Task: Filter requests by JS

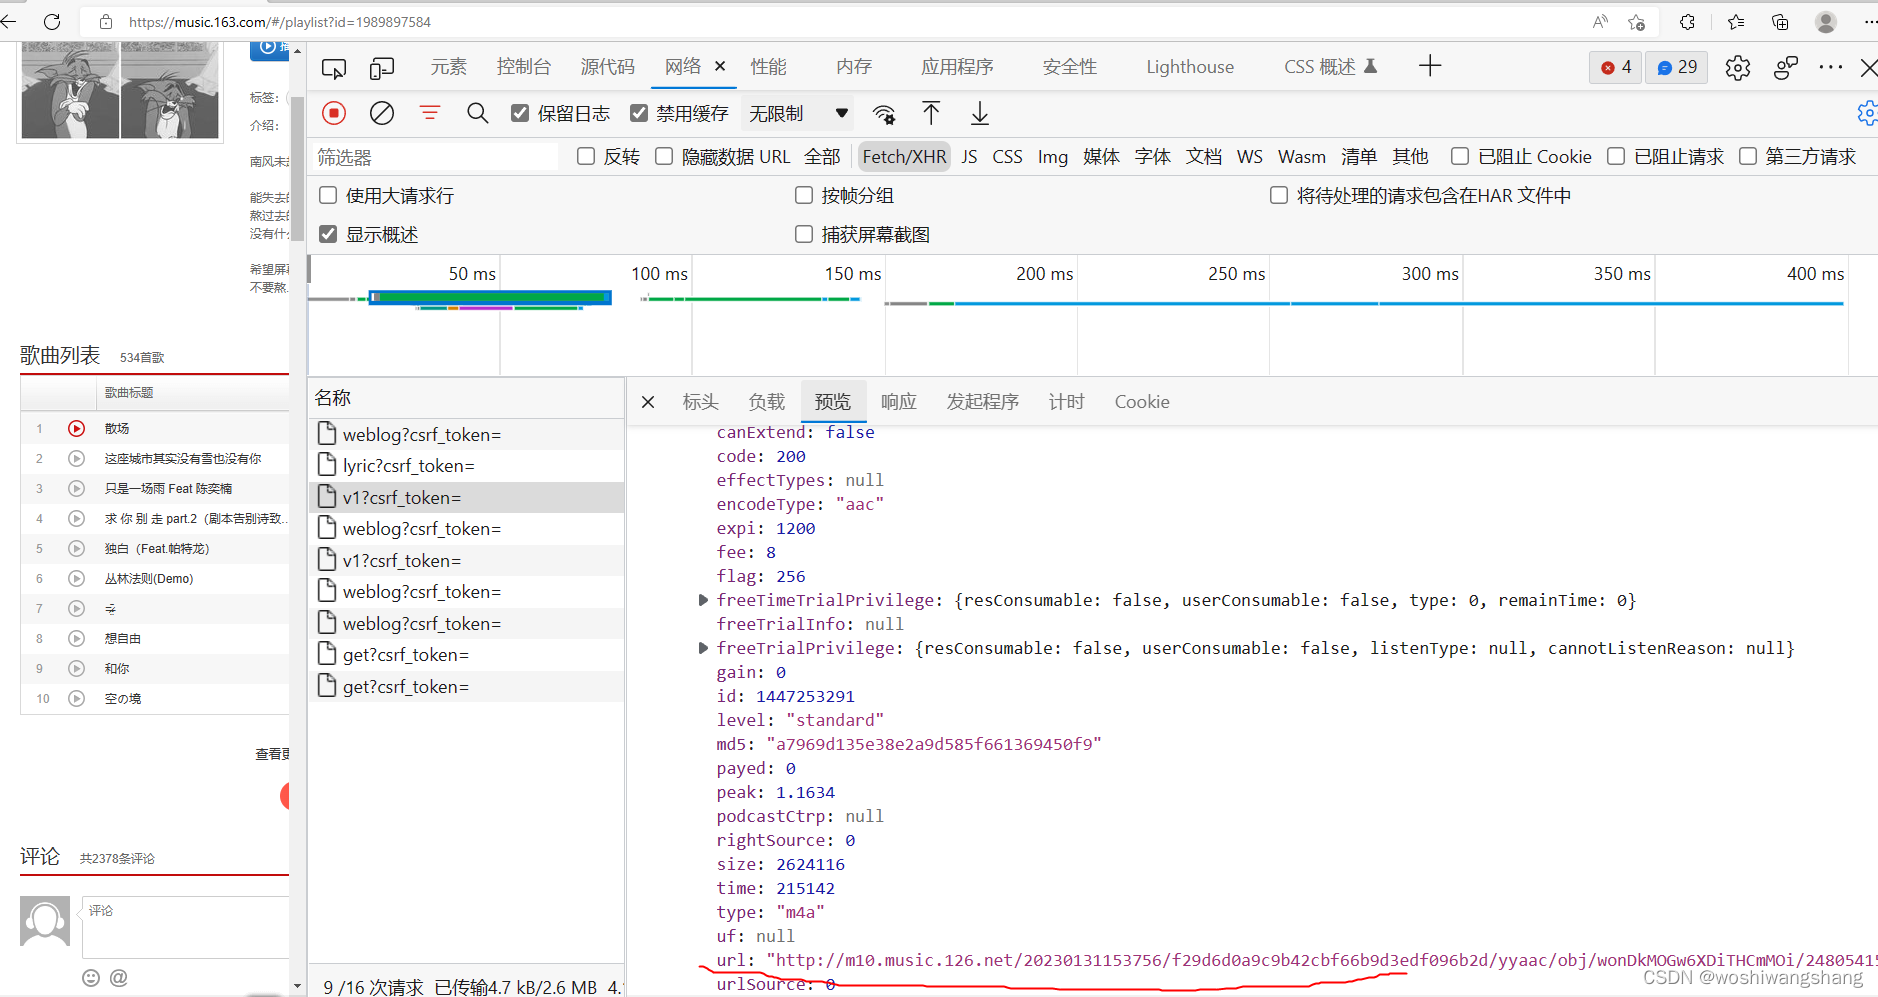Action: click(x=969, y=157)
